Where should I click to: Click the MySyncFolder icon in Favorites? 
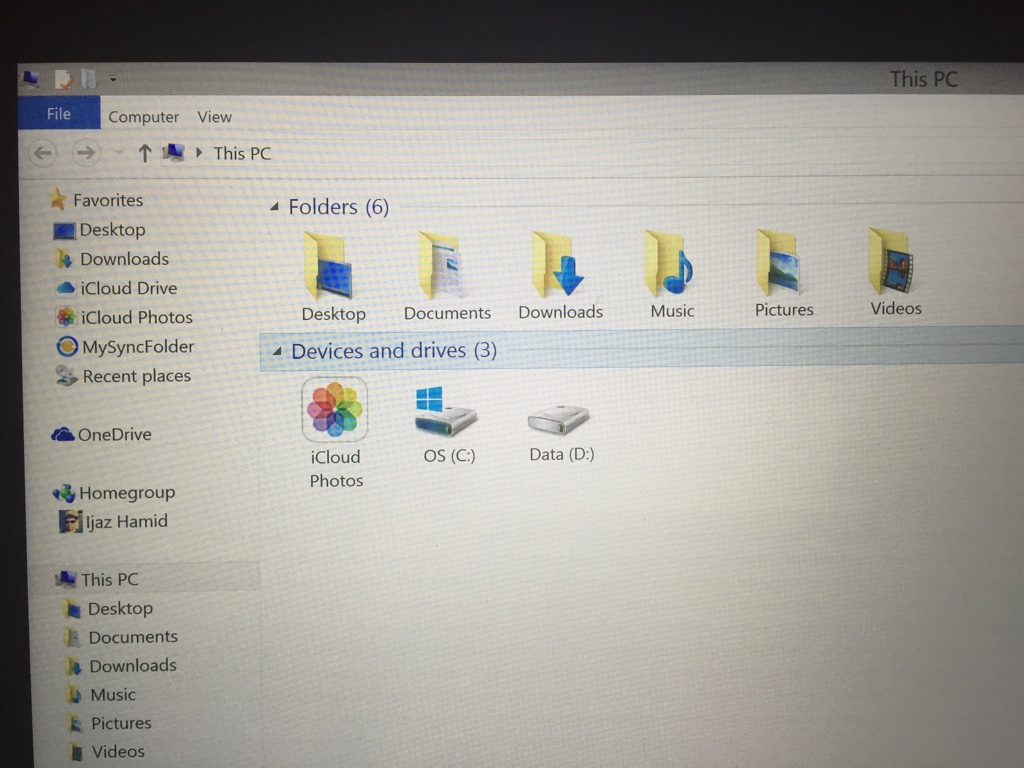[67, 346]
